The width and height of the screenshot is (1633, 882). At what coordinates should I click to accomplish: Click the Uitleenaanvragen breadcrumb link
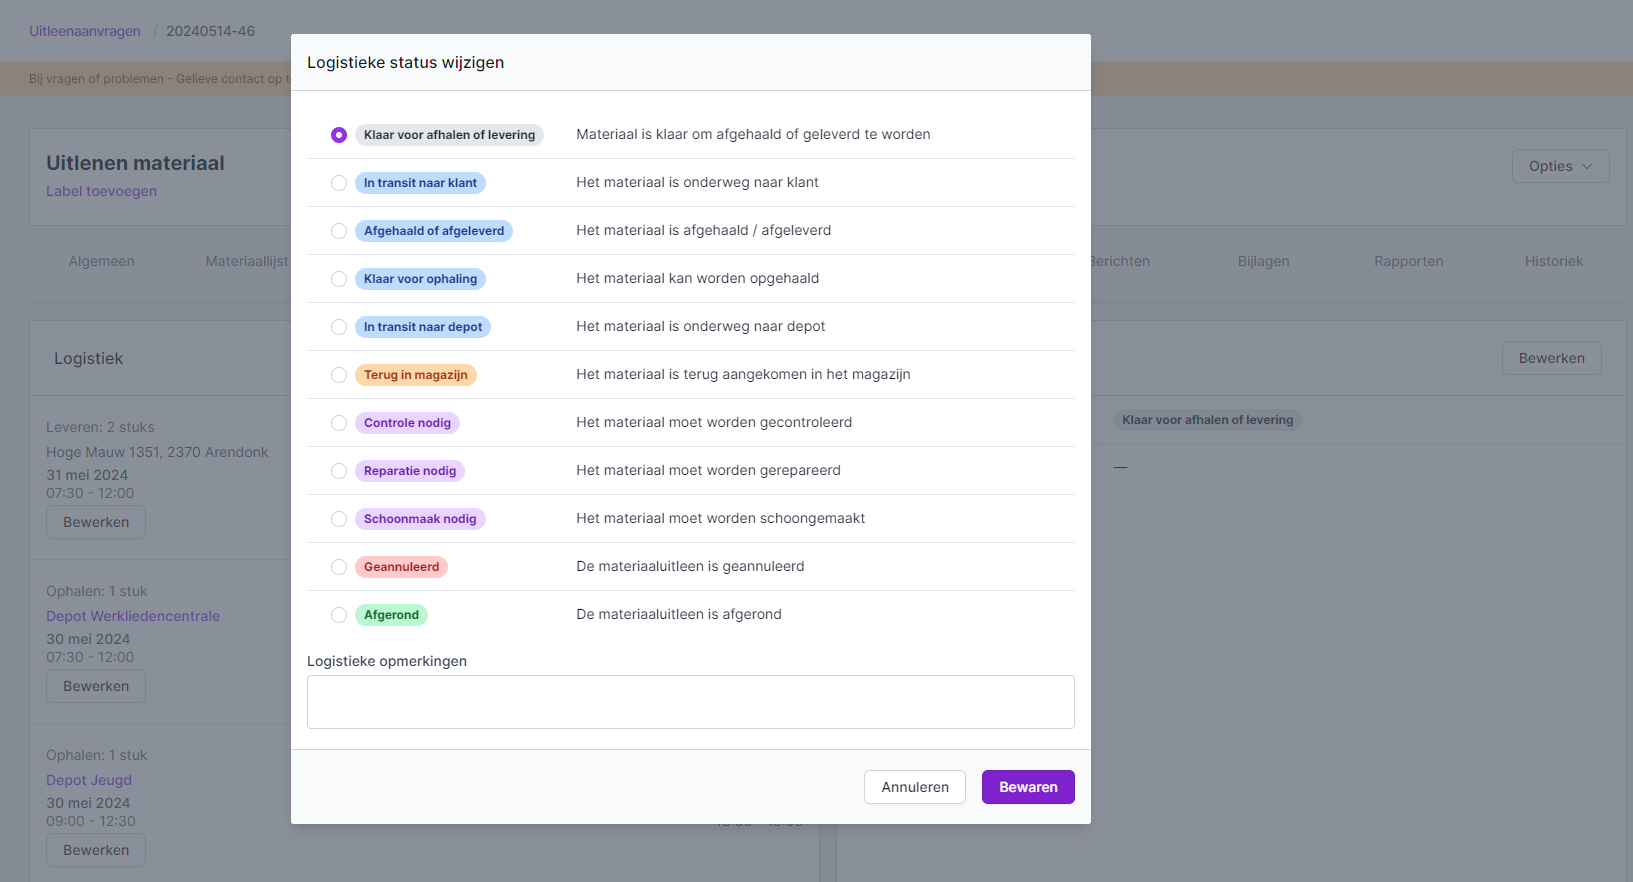click(x=85, y=31)
